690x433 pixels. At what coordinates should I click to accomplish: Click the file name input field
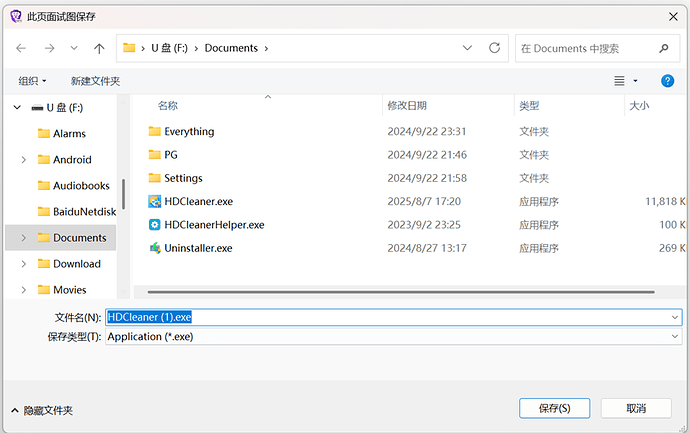(x=387, y=317)
